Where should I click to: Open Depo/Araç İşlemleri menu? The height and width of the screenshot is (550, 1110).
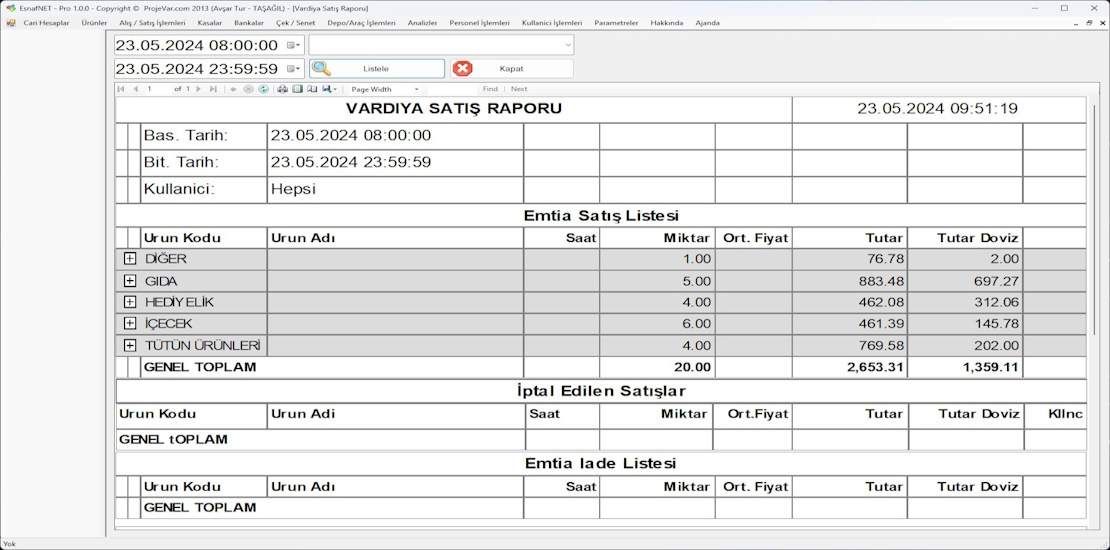361,23
